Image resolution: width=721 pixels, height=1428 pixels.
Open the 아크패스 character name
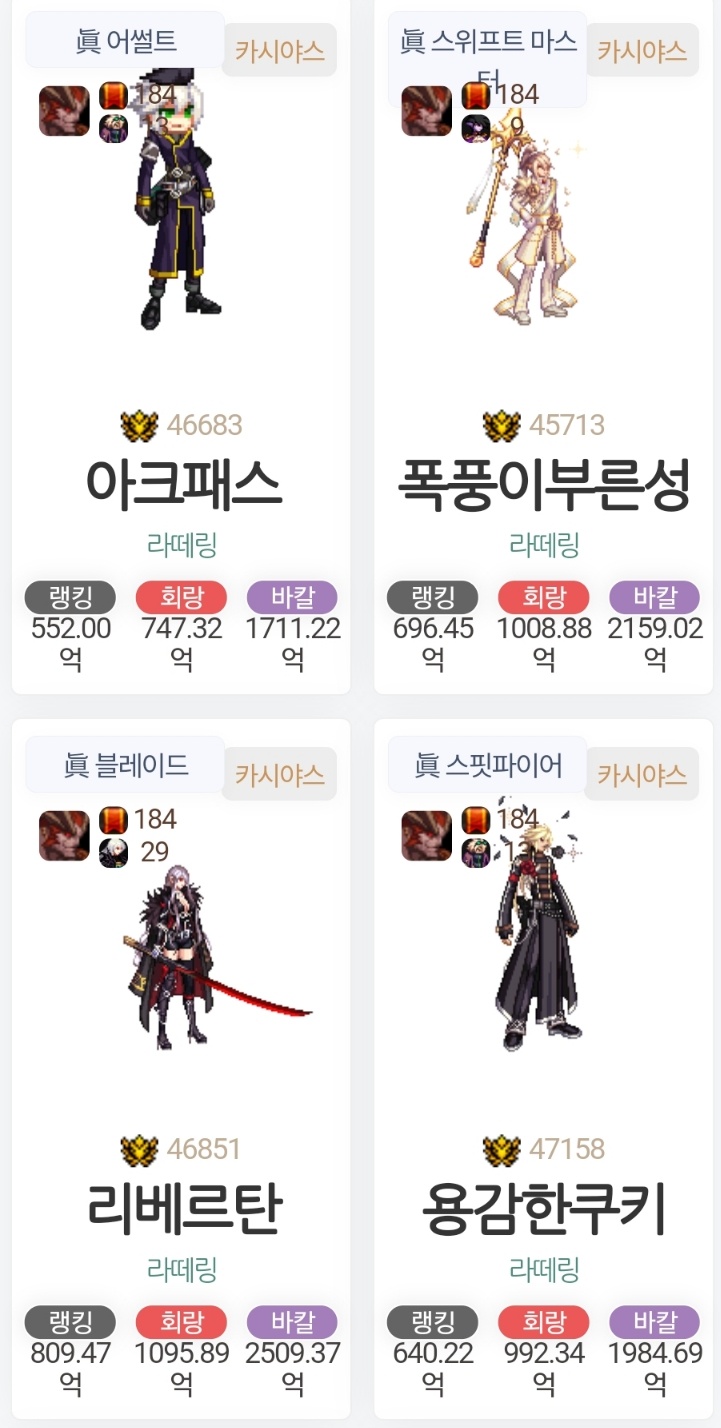coord(184,484)
